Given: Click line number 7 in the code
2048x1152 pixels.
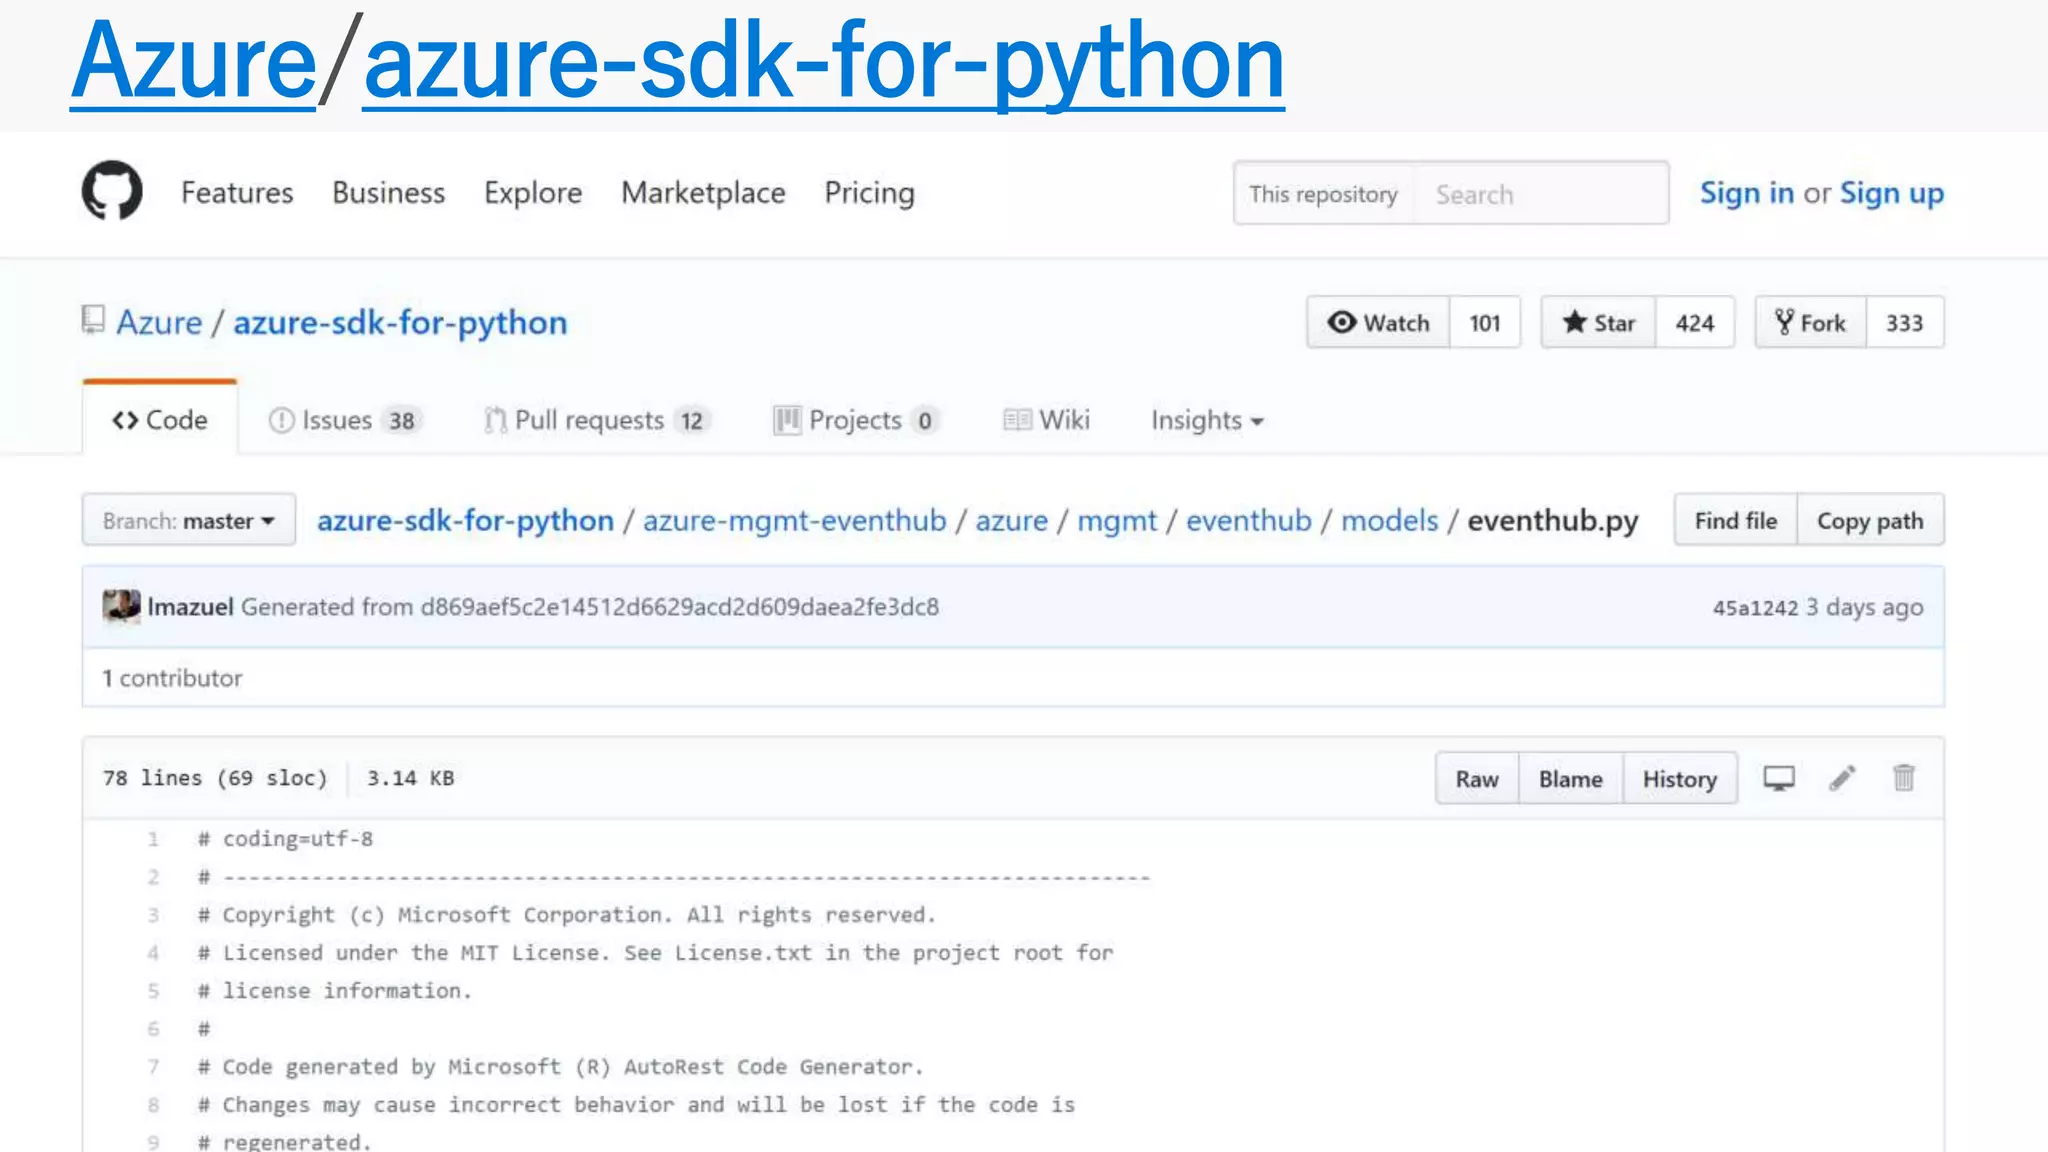Looking at the screenshot, I should click(153, 1067).
